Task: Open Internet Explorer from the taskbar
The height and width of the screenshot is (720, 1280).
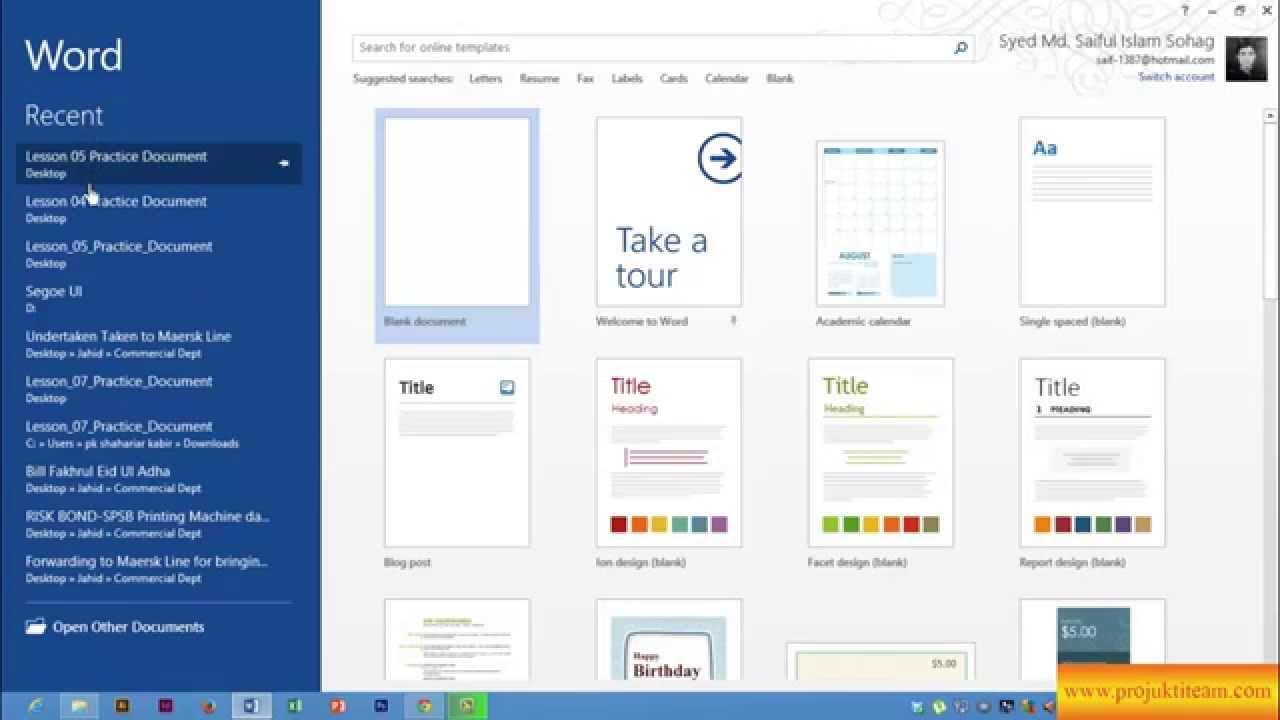Action: 36,705
